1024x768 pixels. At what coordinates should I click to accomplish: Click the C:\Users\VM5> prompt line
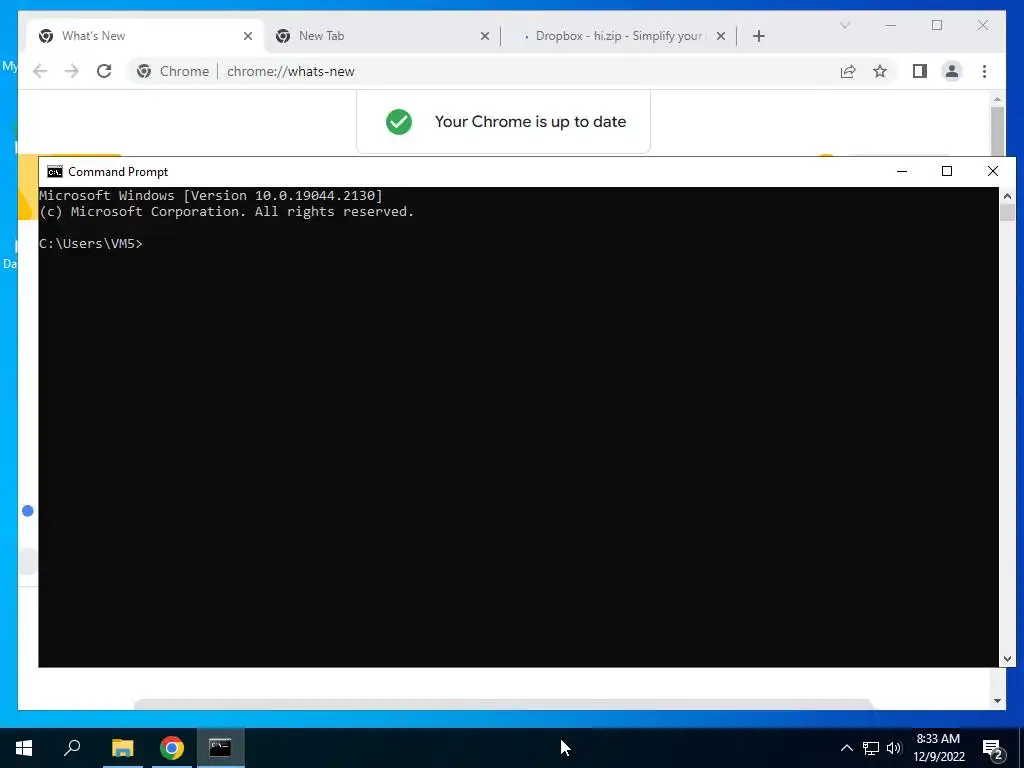tap(91, 244)
